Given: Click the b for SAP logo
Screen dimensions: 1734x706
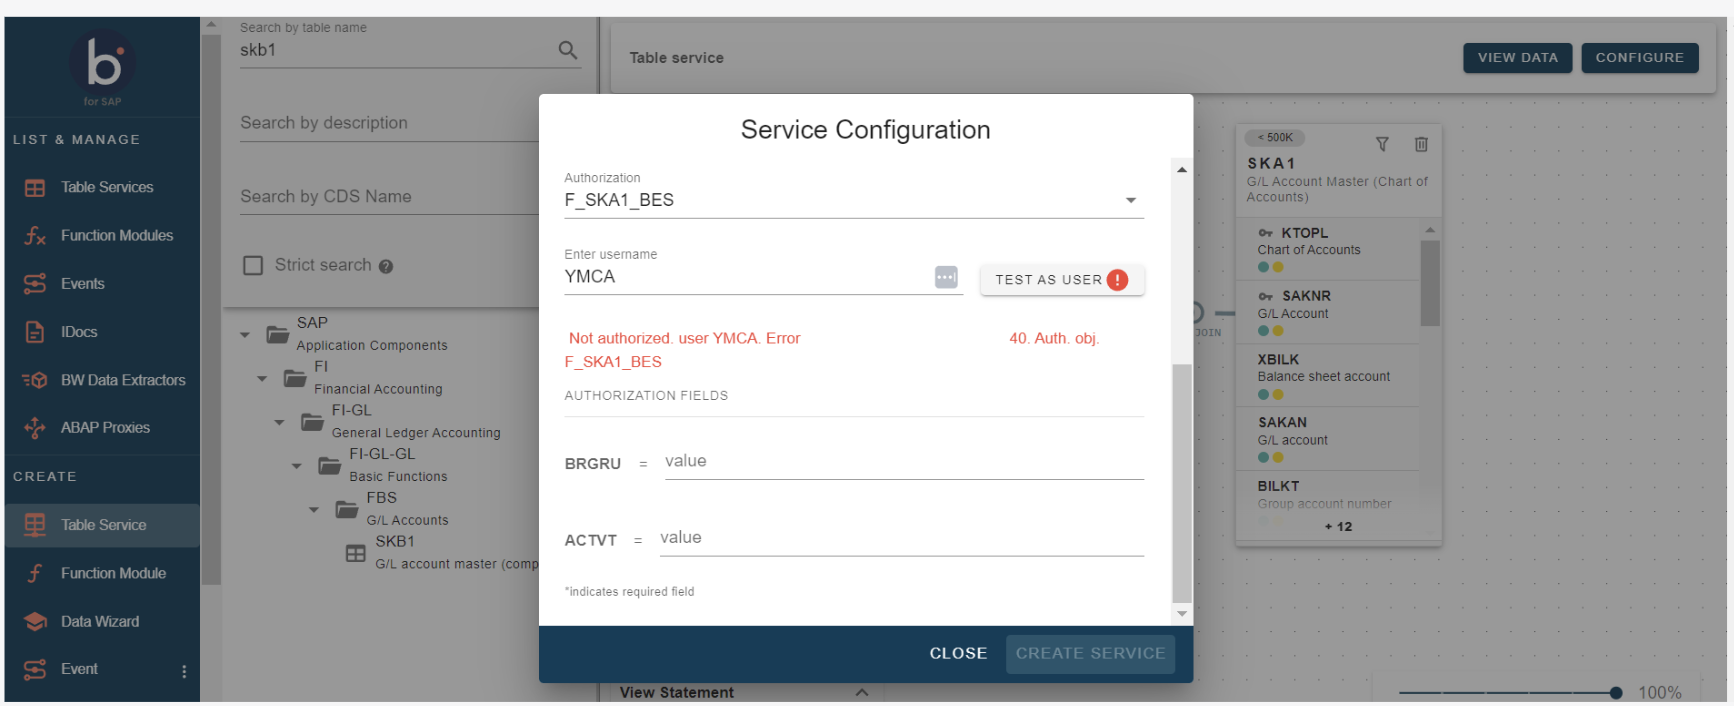Looking at the screenshot, I should tap(103, 66).
